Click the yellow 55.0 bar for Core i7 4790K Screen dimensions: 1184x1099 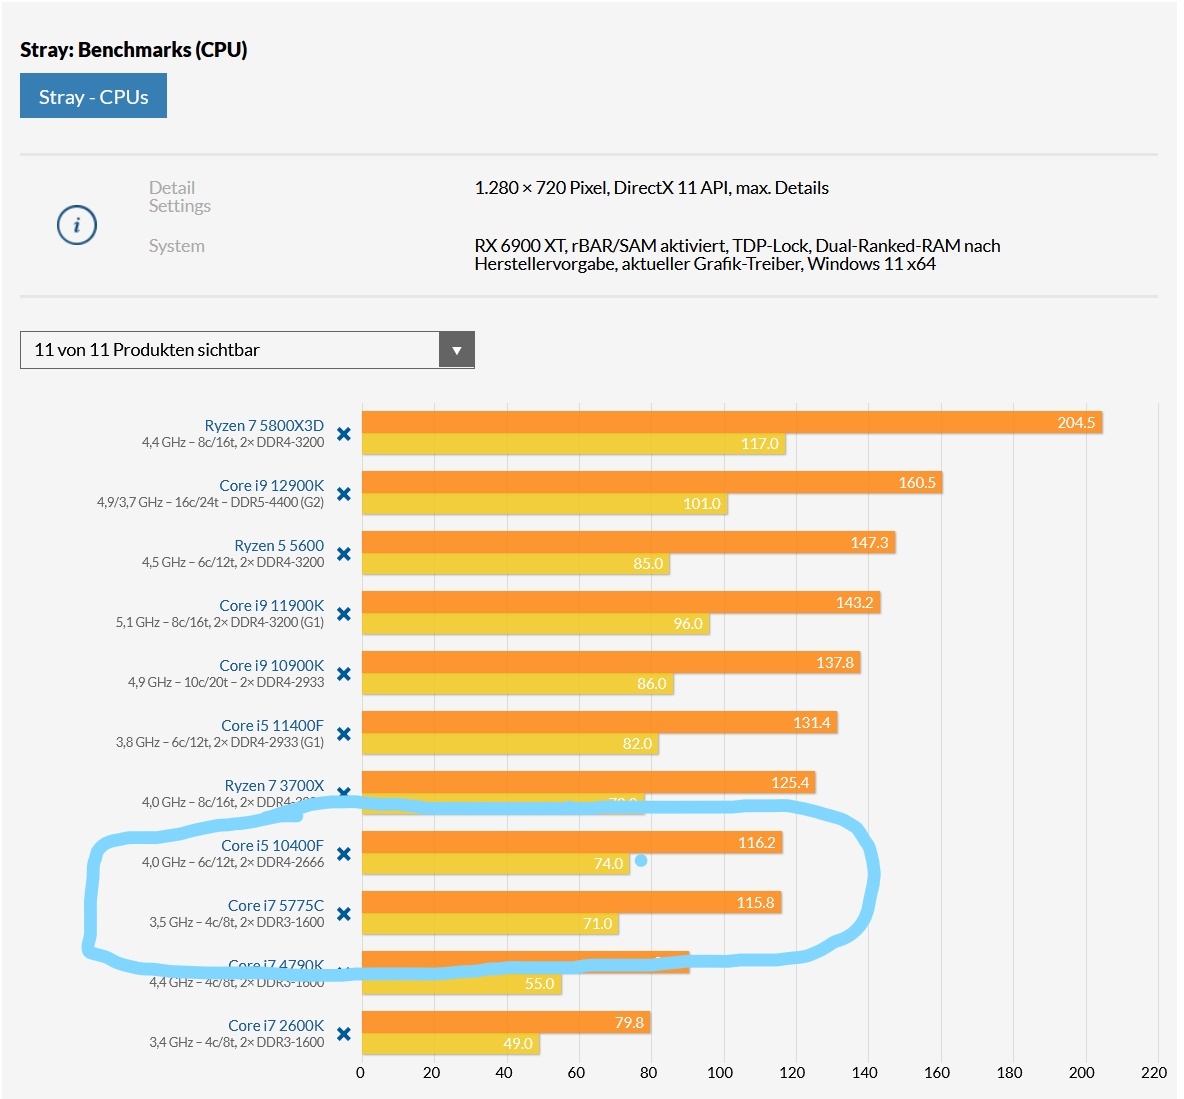pyautogui.click(x=462, y=983)
